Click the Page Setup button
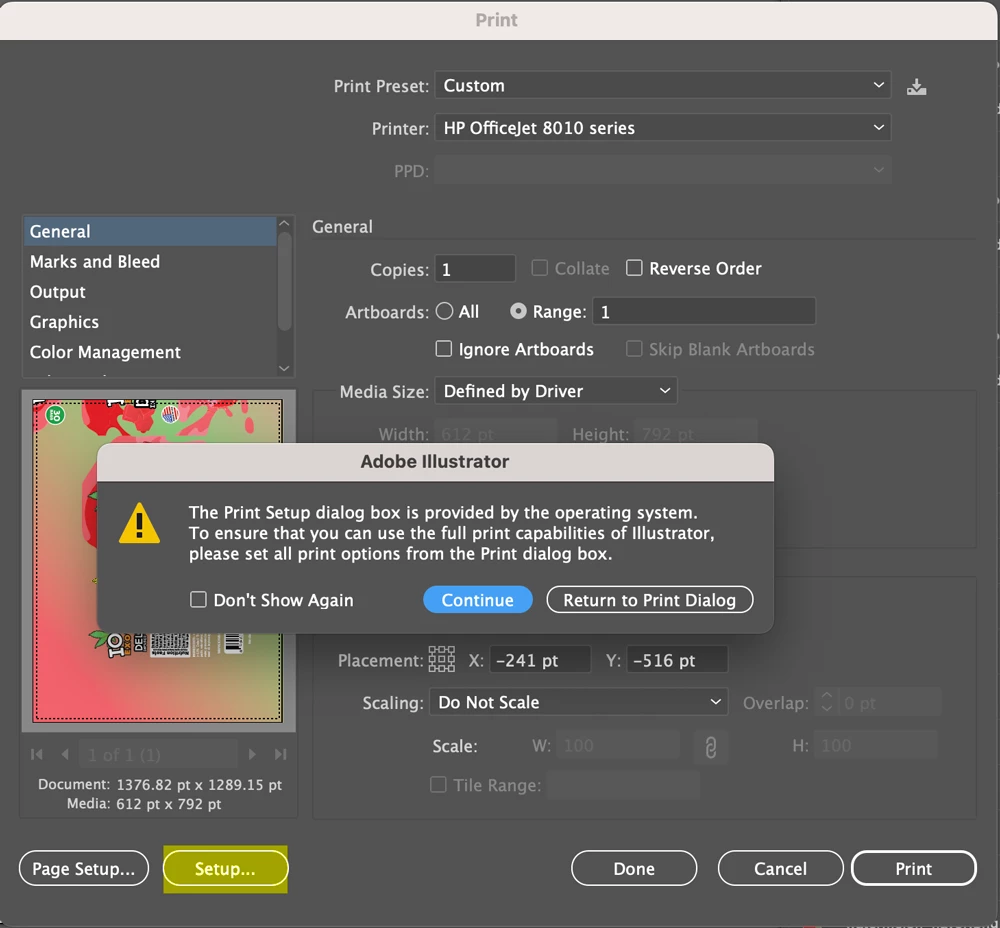The image size is (1000, 928). coord(84,868)
